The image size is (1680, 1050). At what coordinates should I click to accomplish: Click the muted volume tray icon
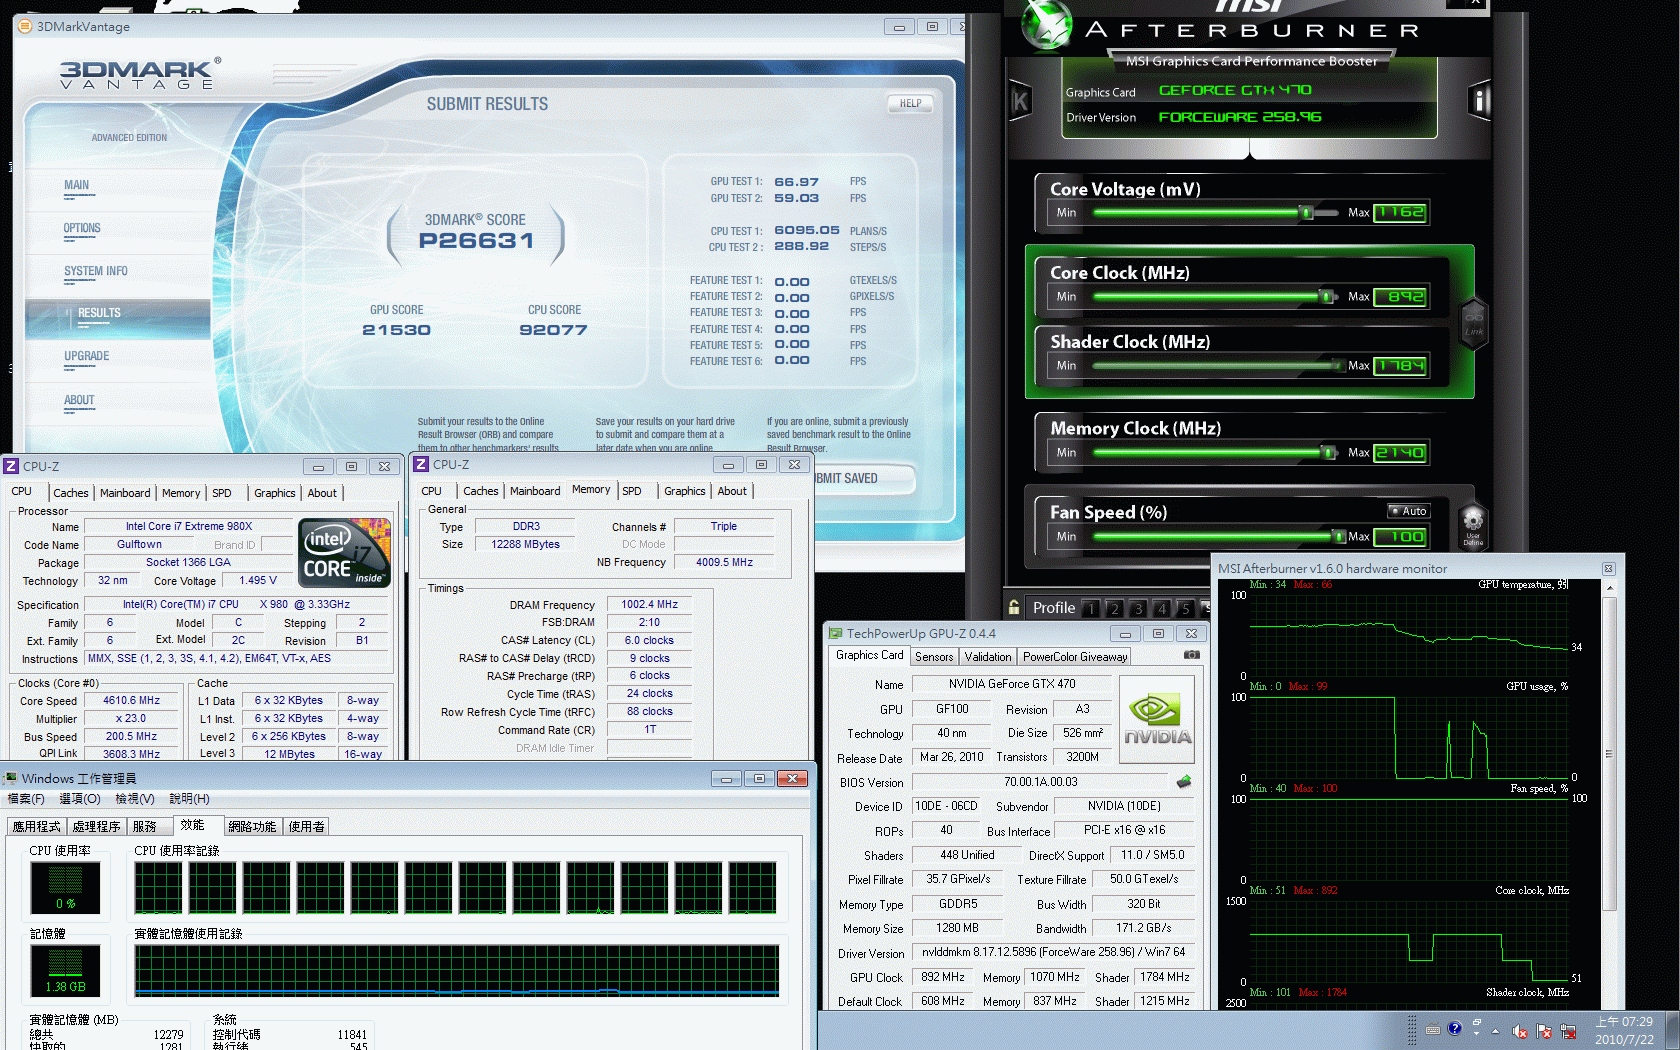coord(1520,1031)
